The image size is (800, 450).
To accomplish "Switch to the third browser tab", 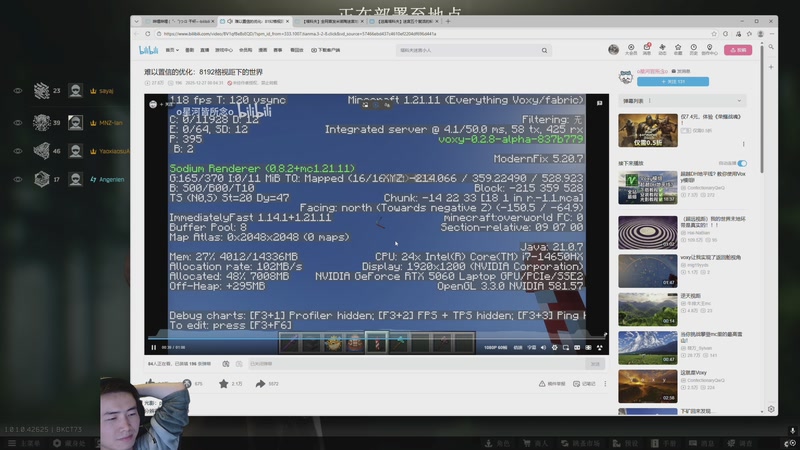I will [x=330, y=21].
